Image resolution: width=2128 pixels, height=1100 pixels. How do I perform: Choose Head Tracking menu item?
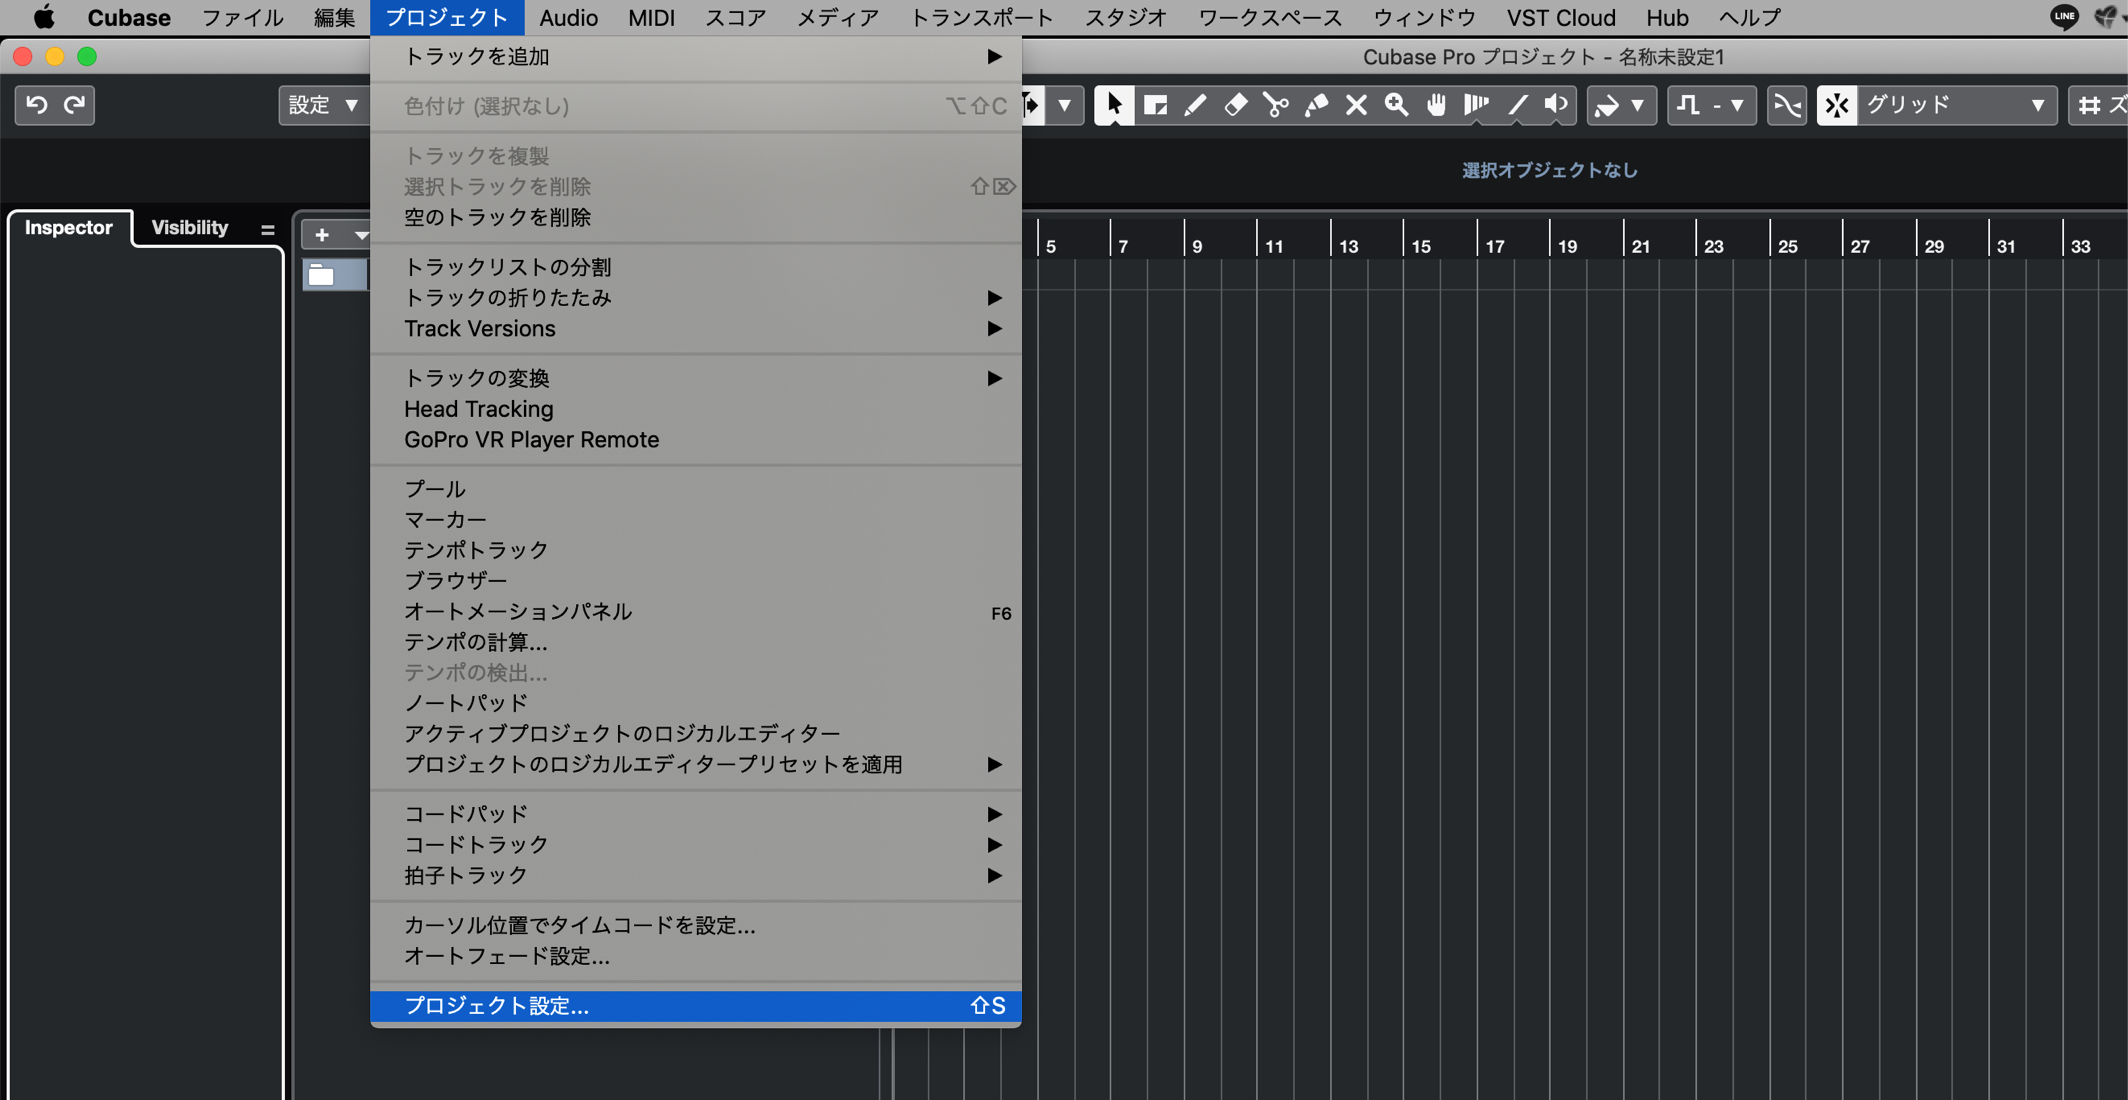[x=695, y=409]
